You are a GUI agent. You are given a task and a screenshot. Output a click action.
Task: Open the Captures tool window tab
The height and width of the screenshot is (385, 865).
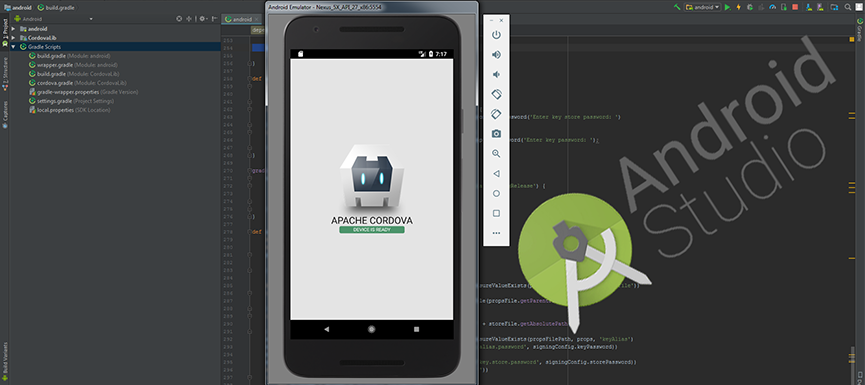pos(4,114)
